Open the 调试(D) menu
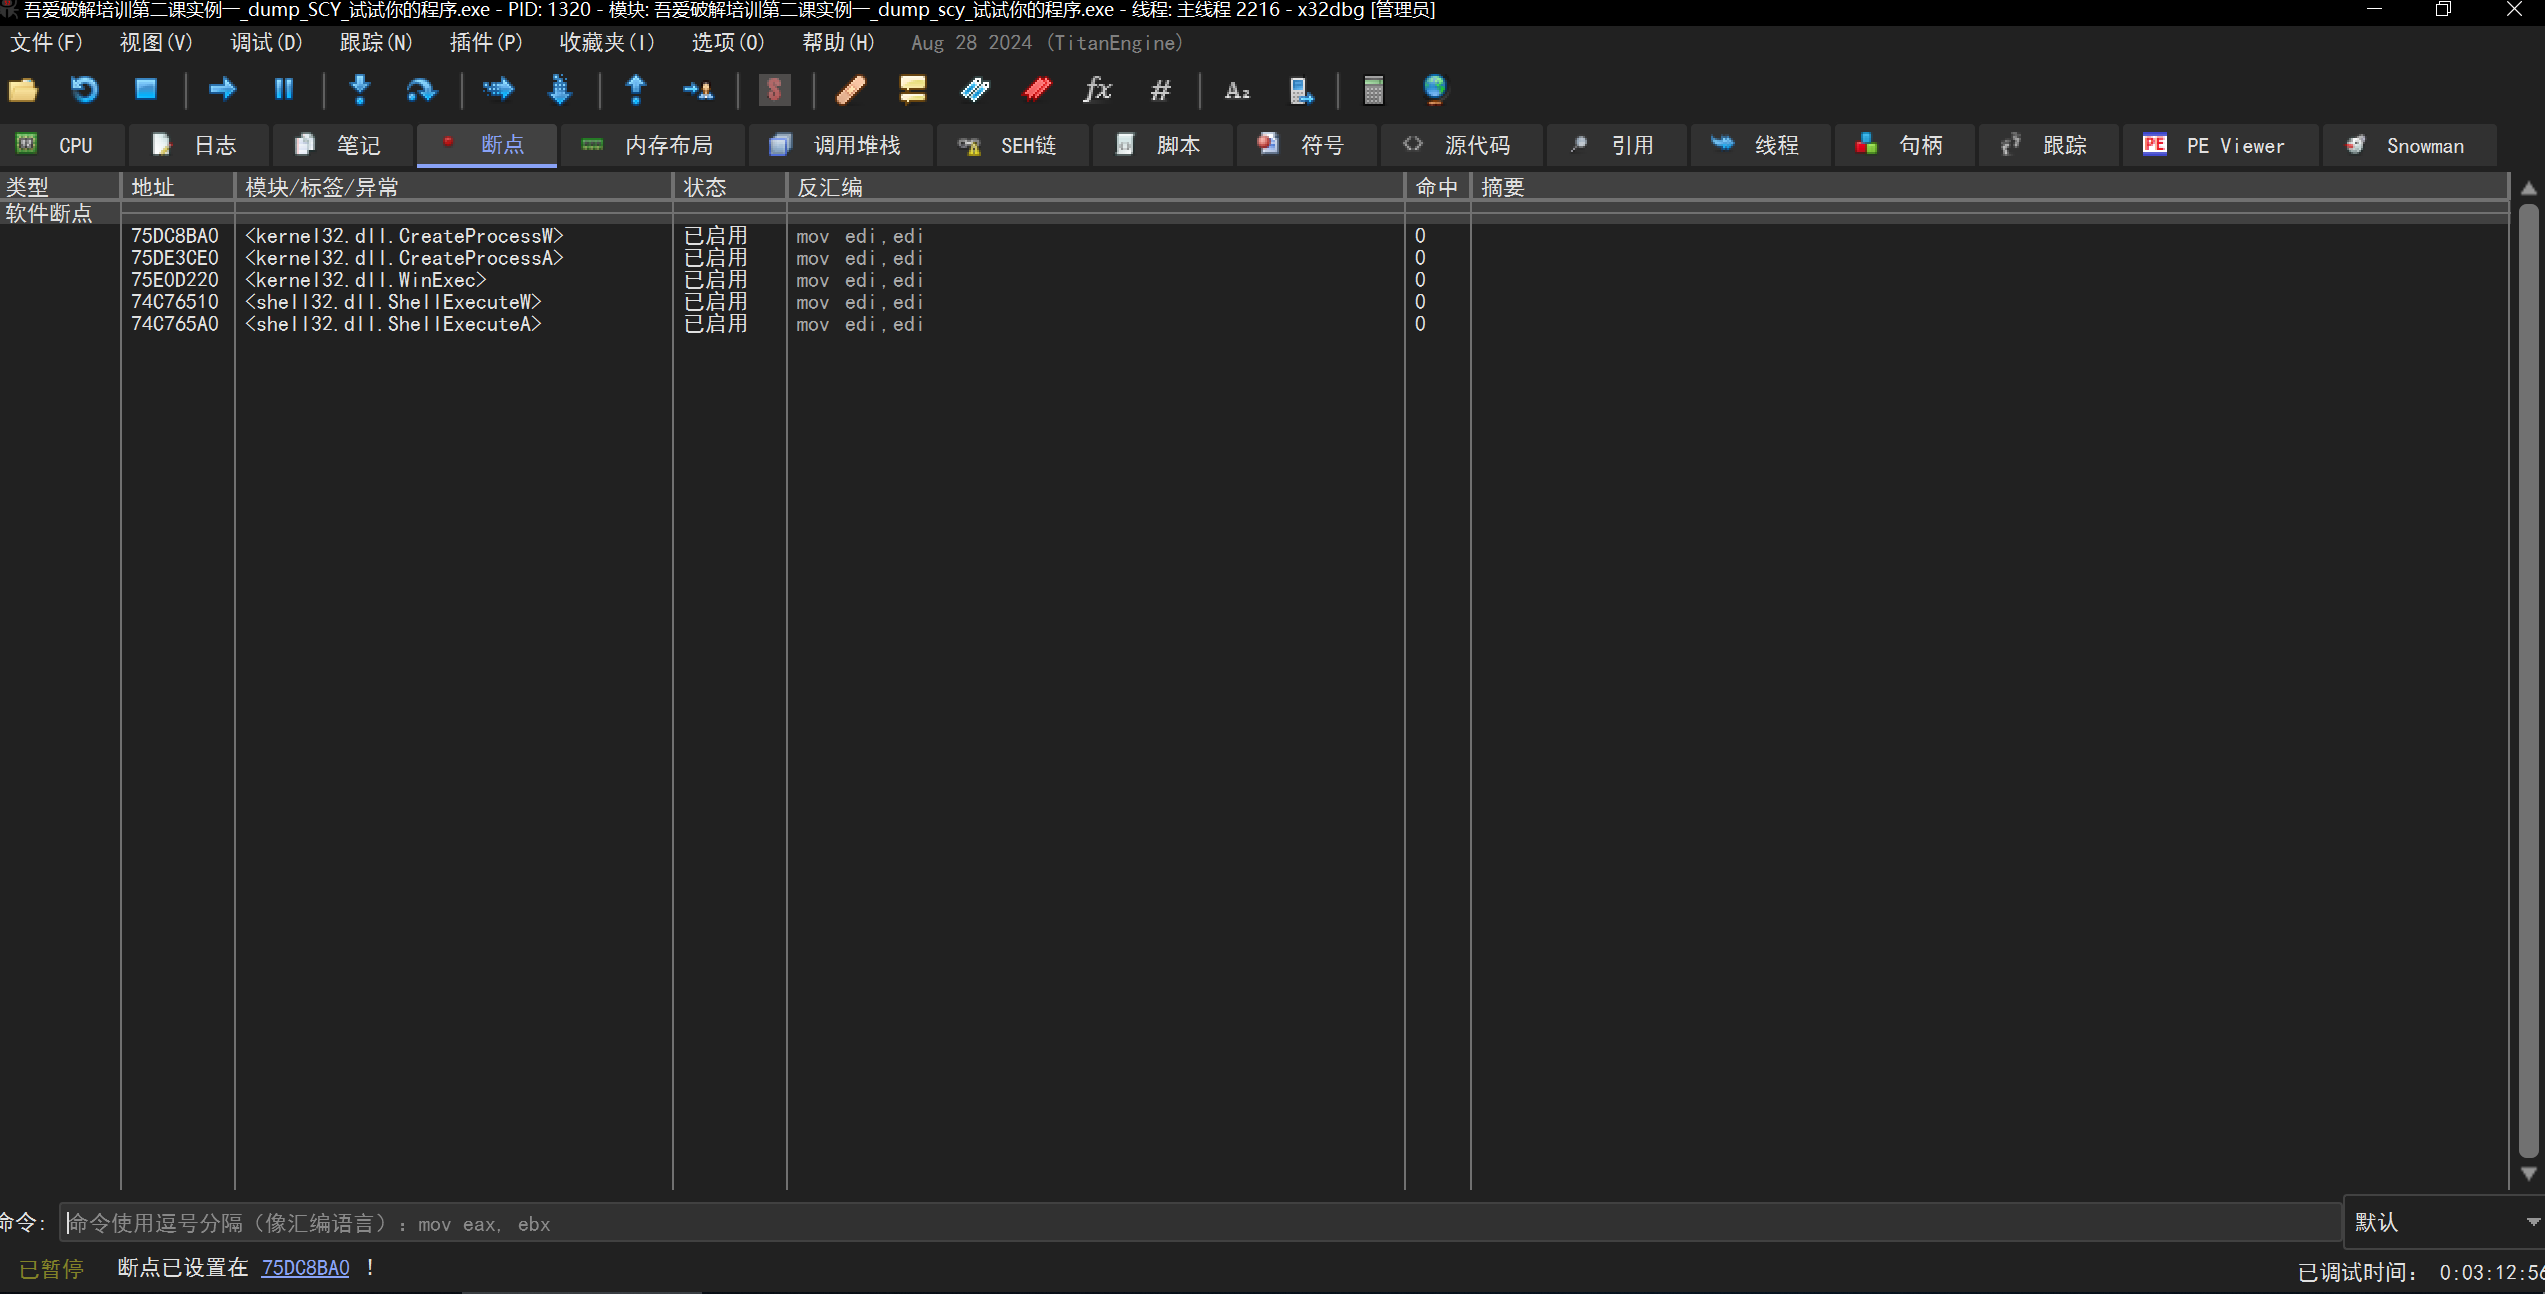 click(266, 42)
